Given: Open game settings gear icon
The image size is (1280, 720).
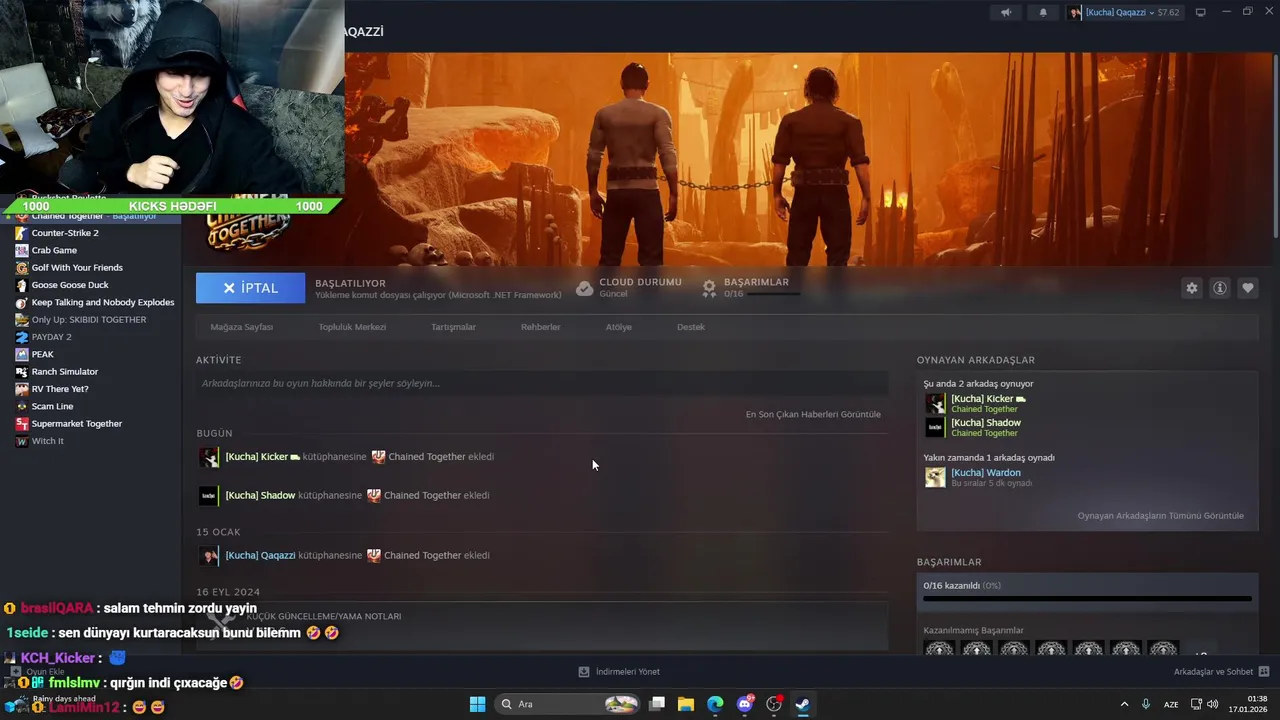Looking at the screenshot, I should point(1192,288).
